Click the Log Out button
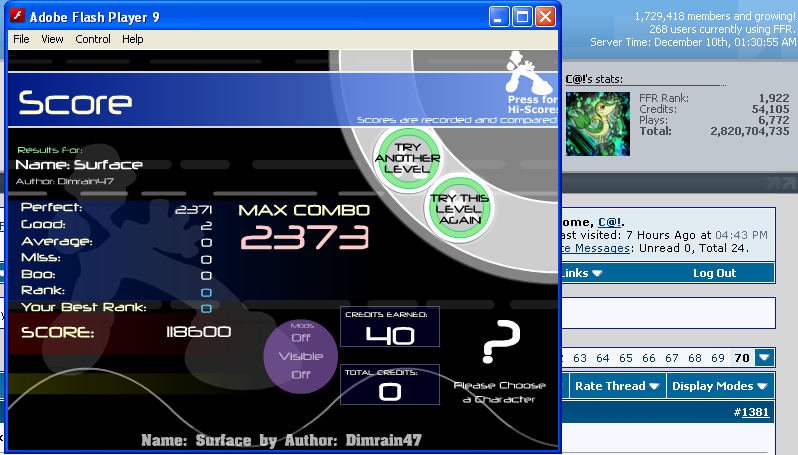This screenshot has height=455, width=798. pyautogui.click(x=714, y=273)
